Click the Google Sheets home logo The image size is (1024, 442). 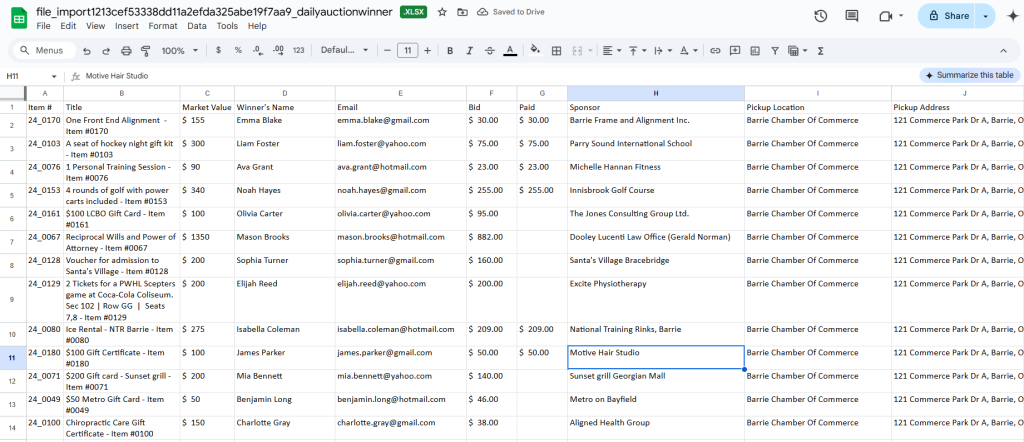tap(19, 18)
